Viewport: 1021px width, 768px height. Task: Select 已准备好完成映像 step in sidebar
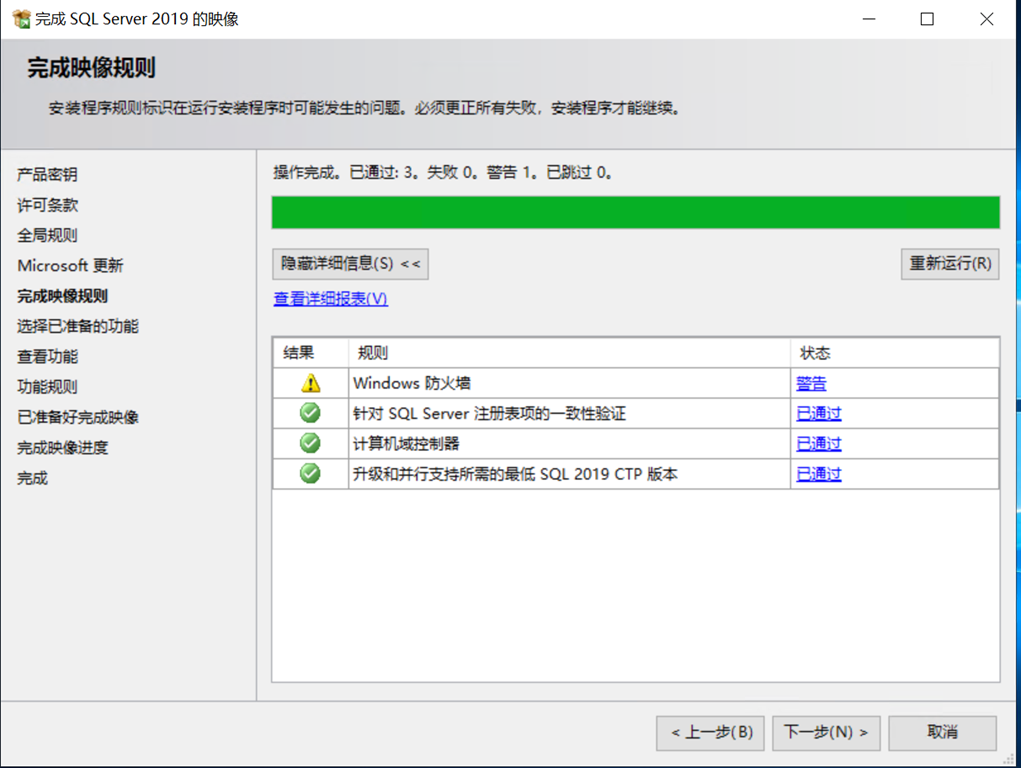[77, 417]
